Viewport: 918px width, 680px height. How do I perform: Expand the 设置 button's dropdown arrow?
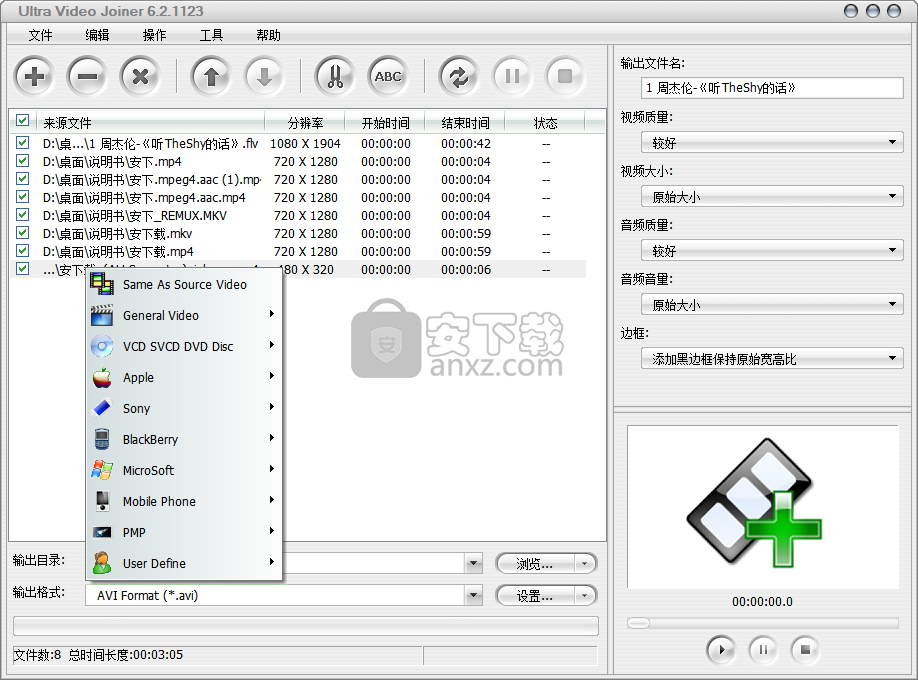coord(584,596)
